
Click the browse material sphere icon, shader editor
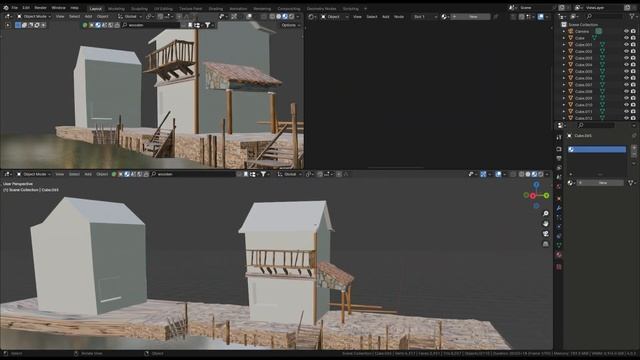coord(444,17)
